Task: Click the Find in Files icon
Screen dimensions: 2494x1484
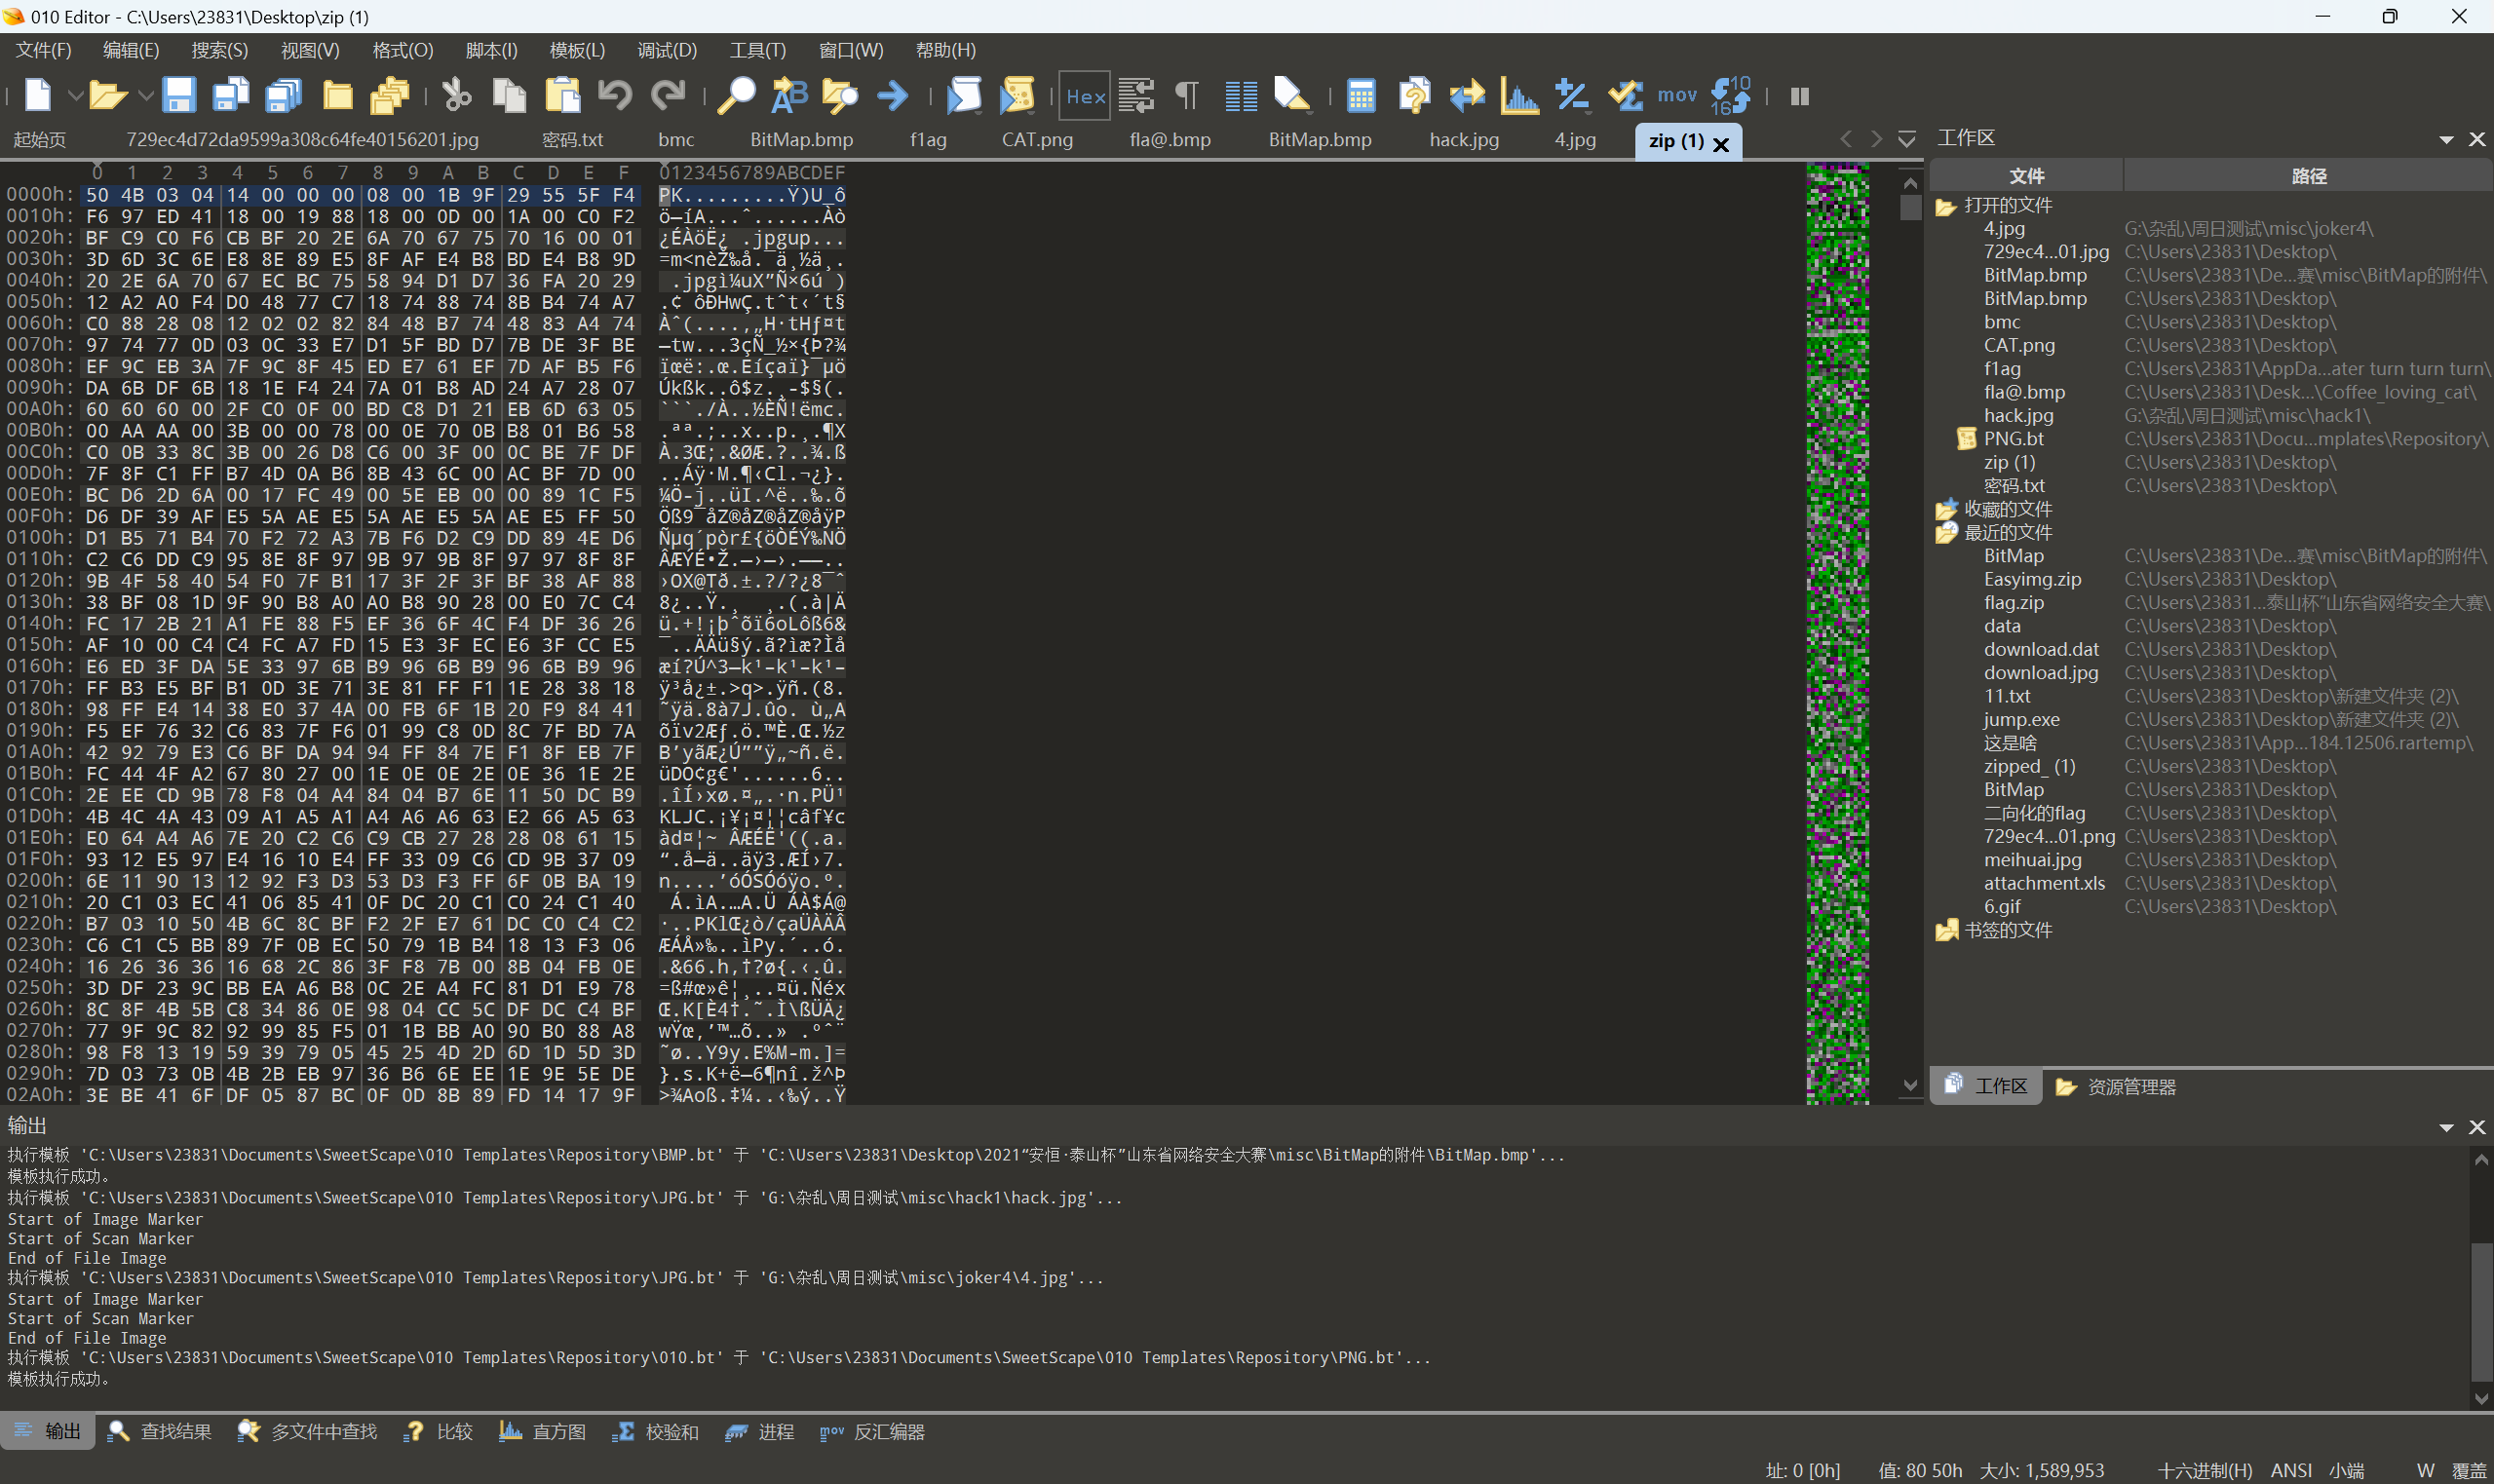Action: 840,96
